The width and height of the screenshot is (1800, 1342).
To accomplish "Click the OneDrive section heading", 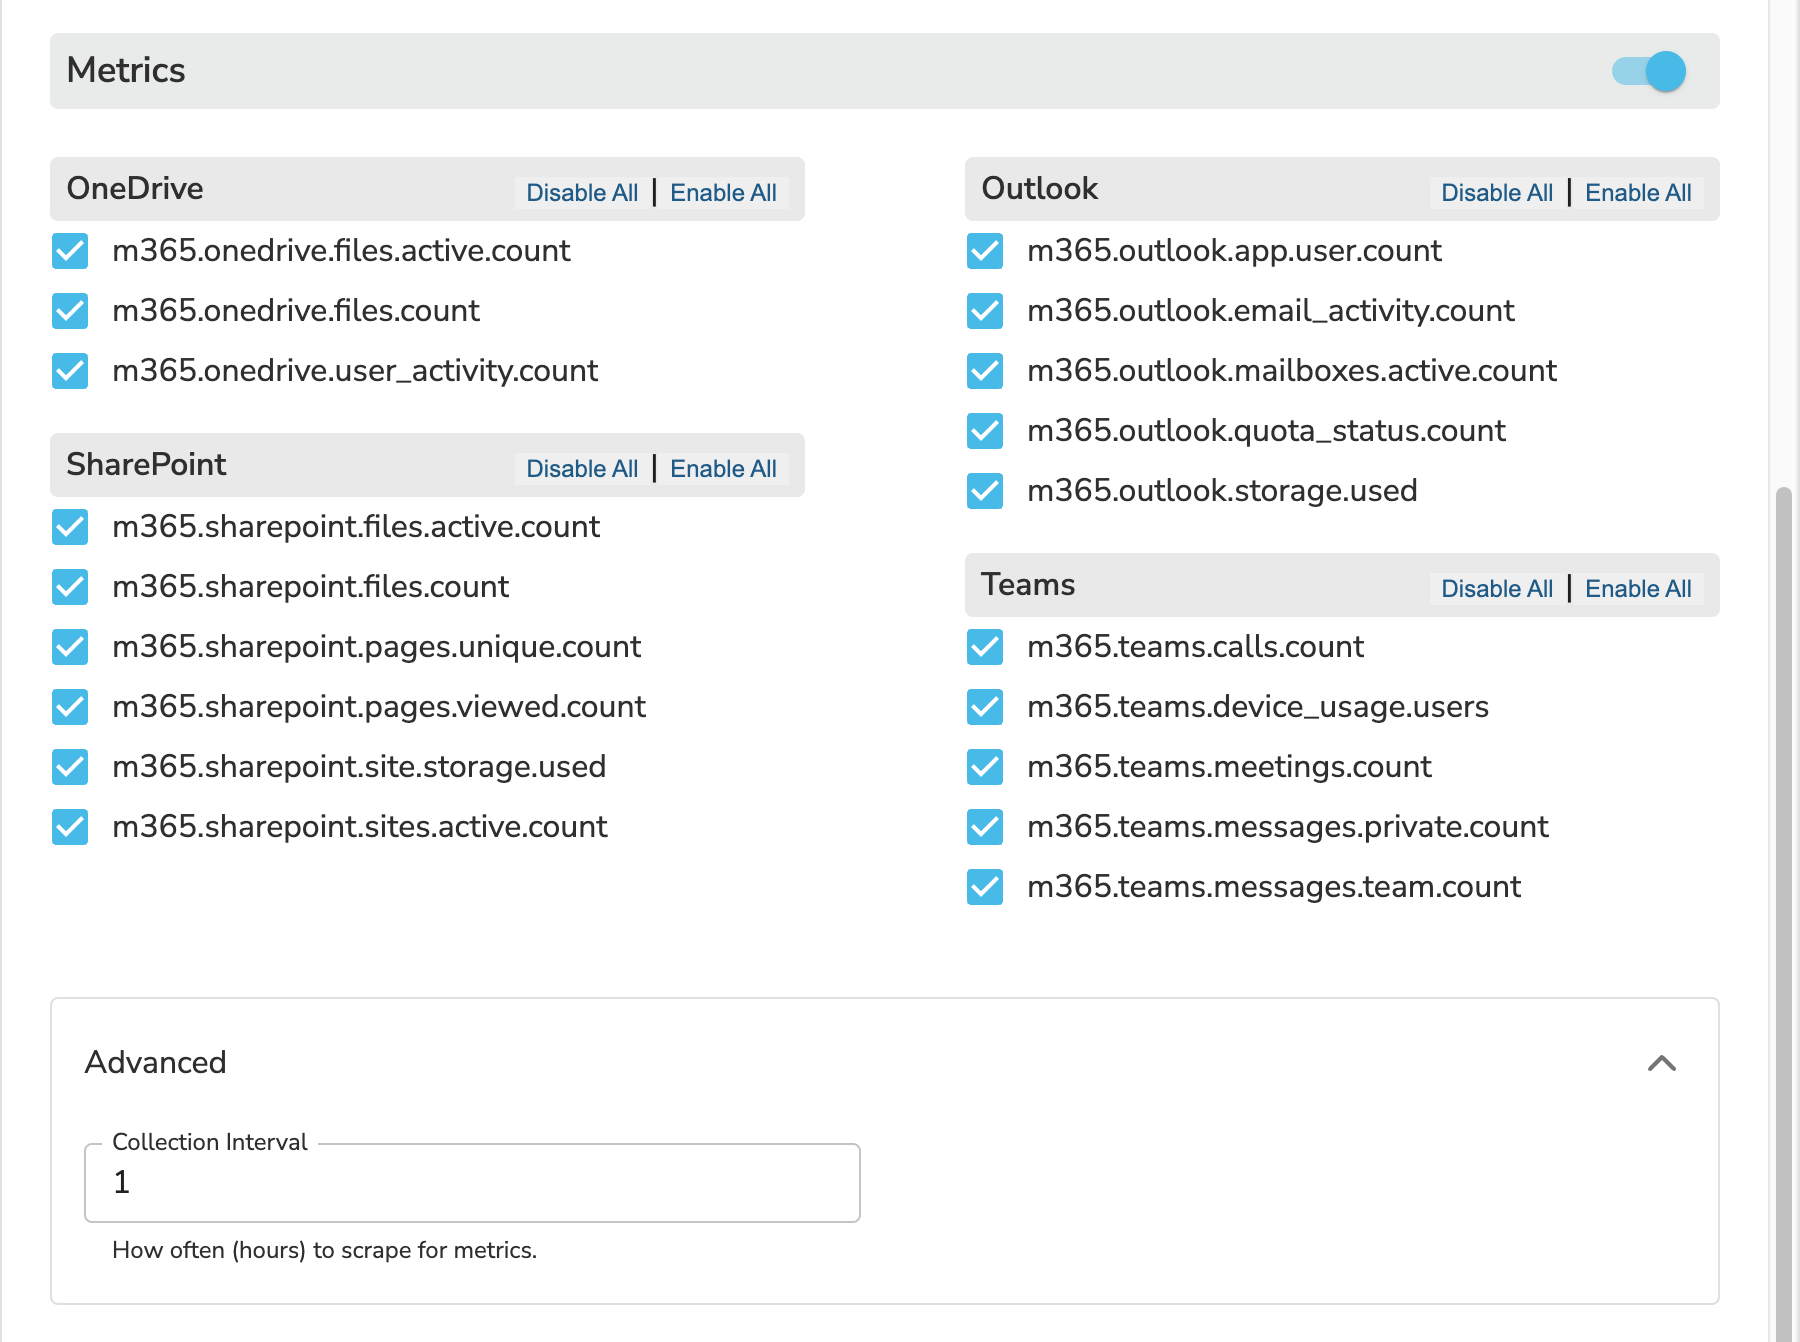I will 135,188.
